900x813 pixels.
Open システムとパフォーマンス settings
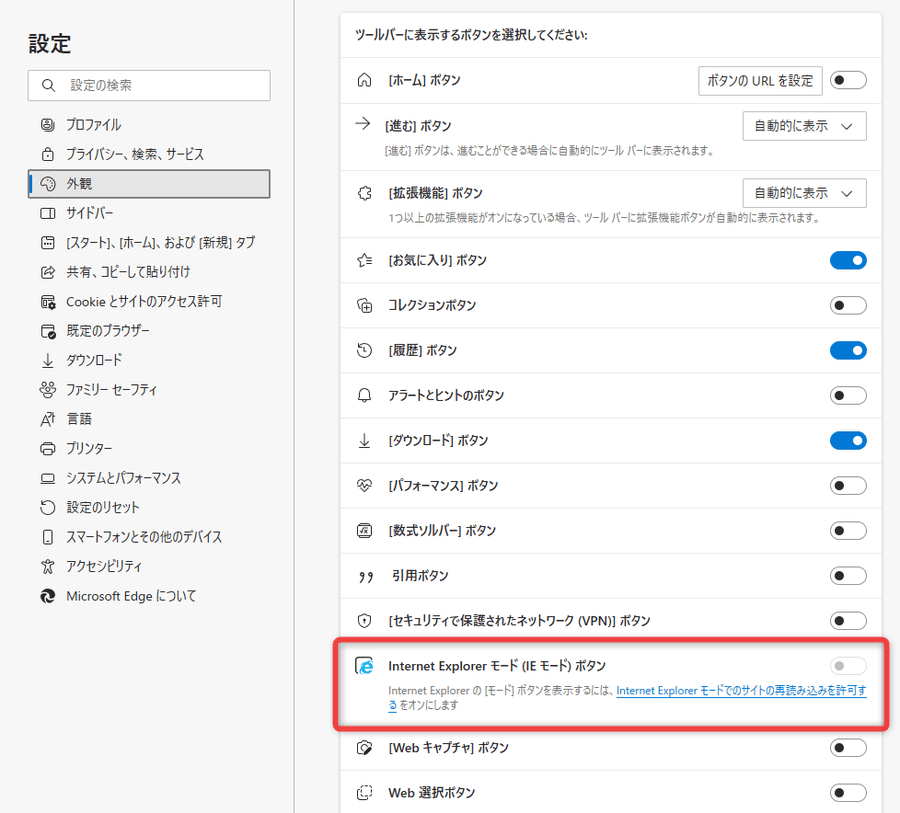pyautogui.click(x=149, y=478)
